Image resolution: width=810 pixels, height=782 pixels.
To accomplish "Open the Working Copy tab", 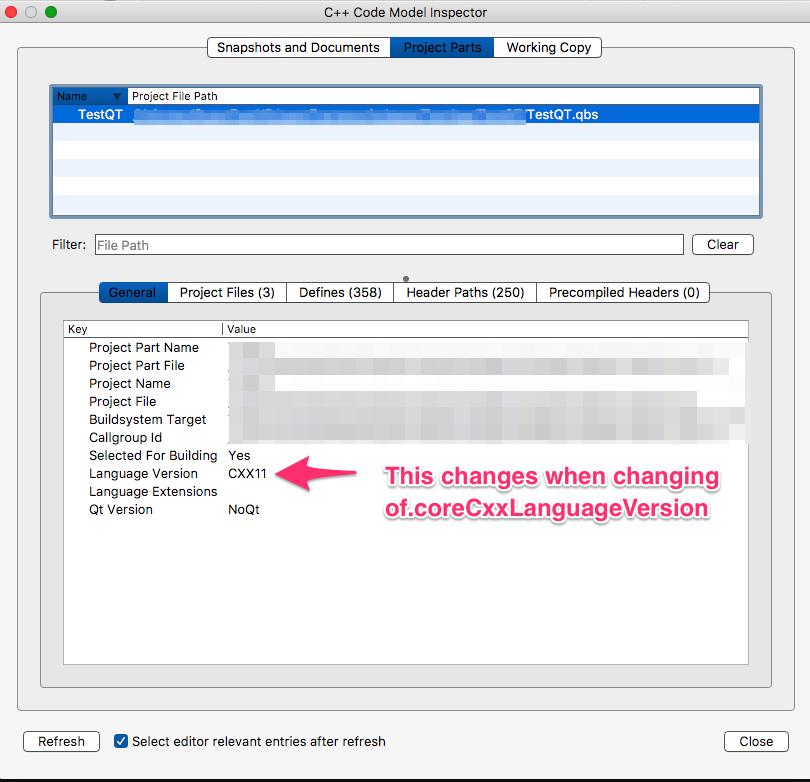I will [547, 47].
